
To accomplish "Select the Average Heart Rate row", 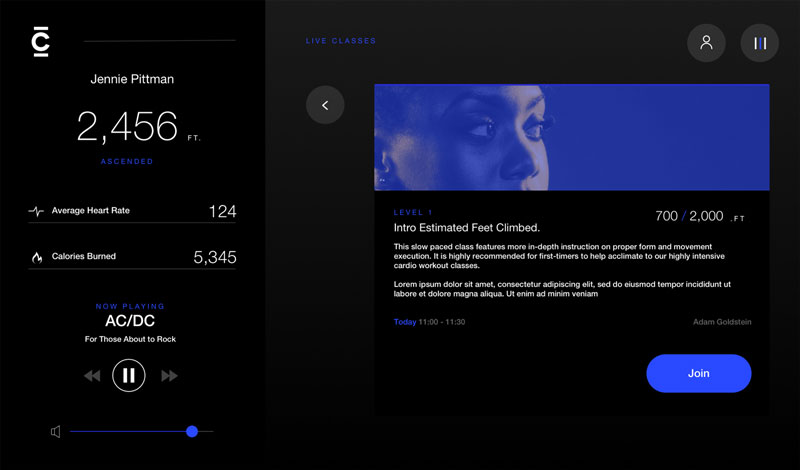I will [132, 211].
